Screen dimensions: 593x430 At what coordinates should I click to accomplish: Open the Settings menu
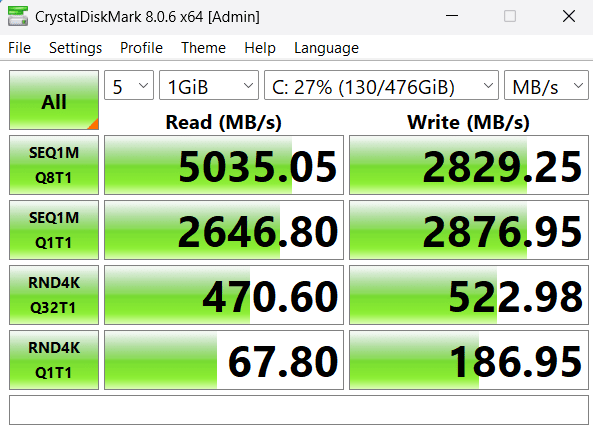[75, 48]
